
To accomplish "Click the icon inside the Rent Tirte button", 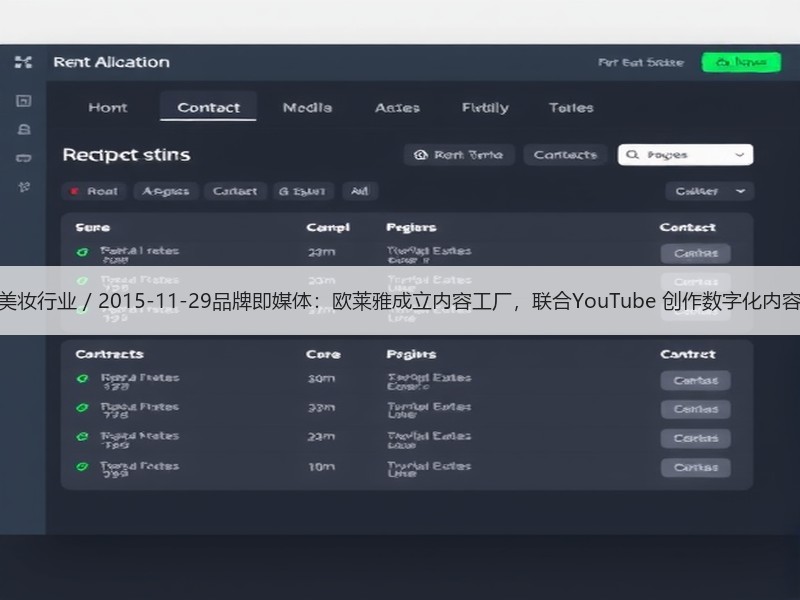I will tap(420, 155).
